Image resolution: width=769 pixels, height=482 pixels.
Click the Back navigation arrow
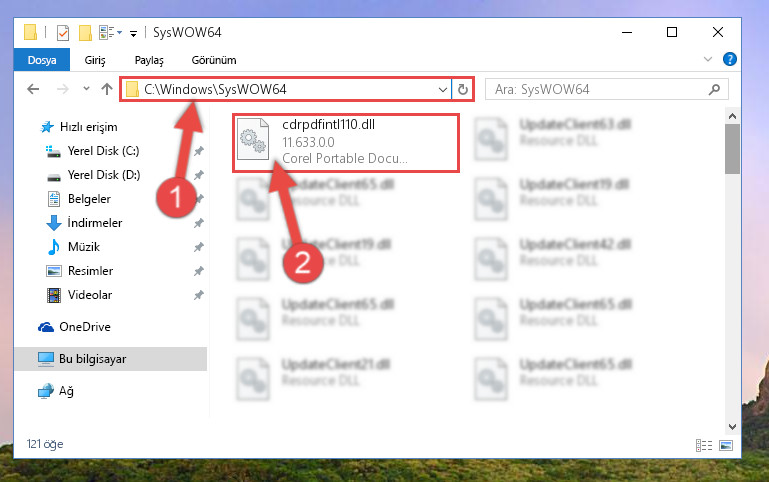[x=33, y=89]
